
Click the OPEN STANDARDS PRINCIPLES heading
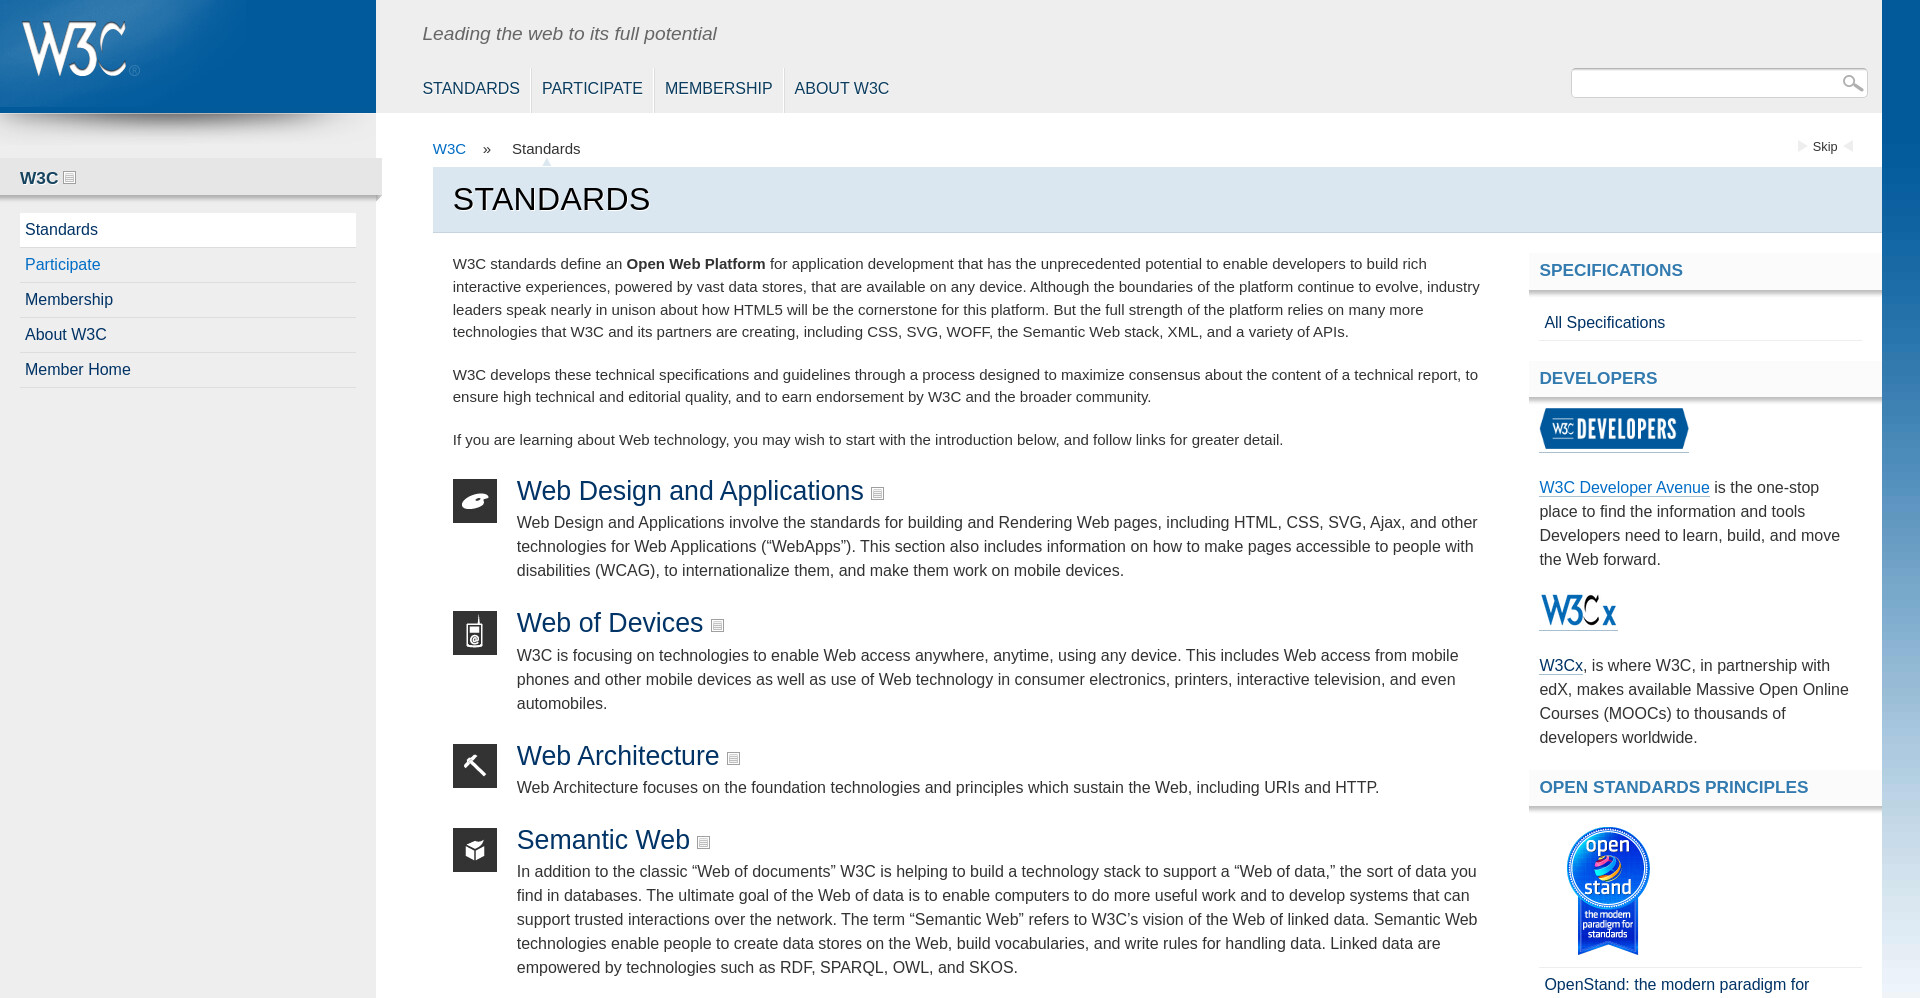click(1674, 788)
